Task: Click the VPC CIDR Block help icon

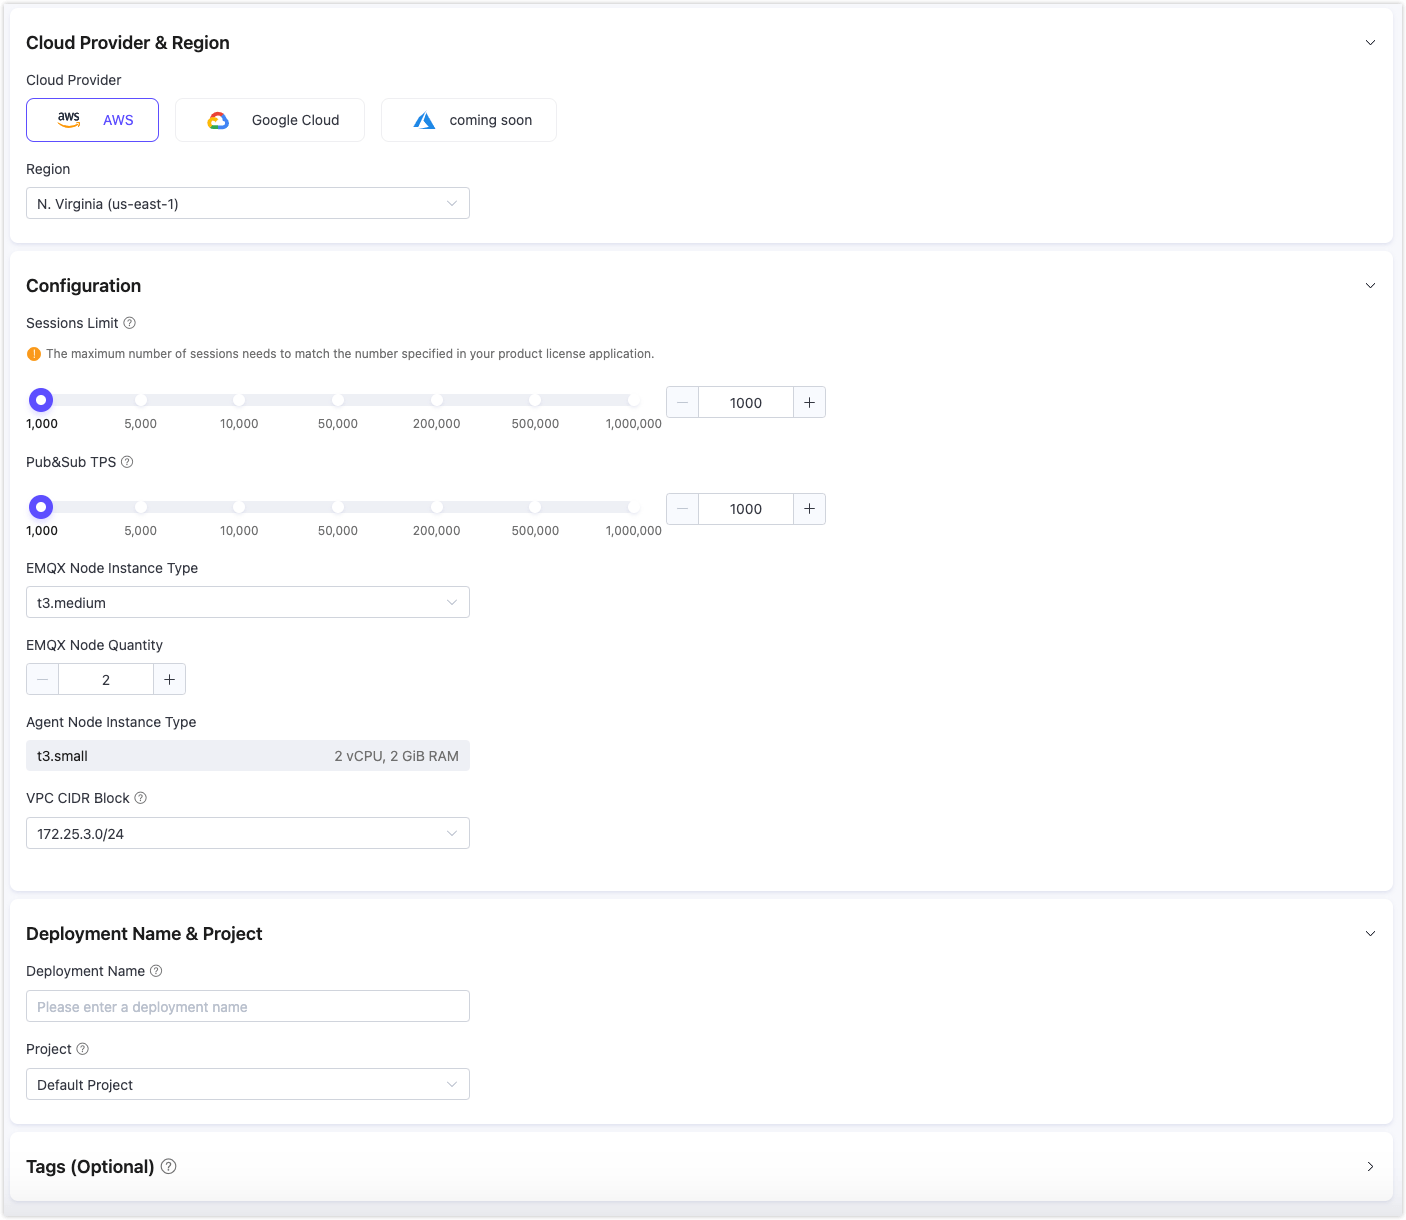Action: [140, 798]
